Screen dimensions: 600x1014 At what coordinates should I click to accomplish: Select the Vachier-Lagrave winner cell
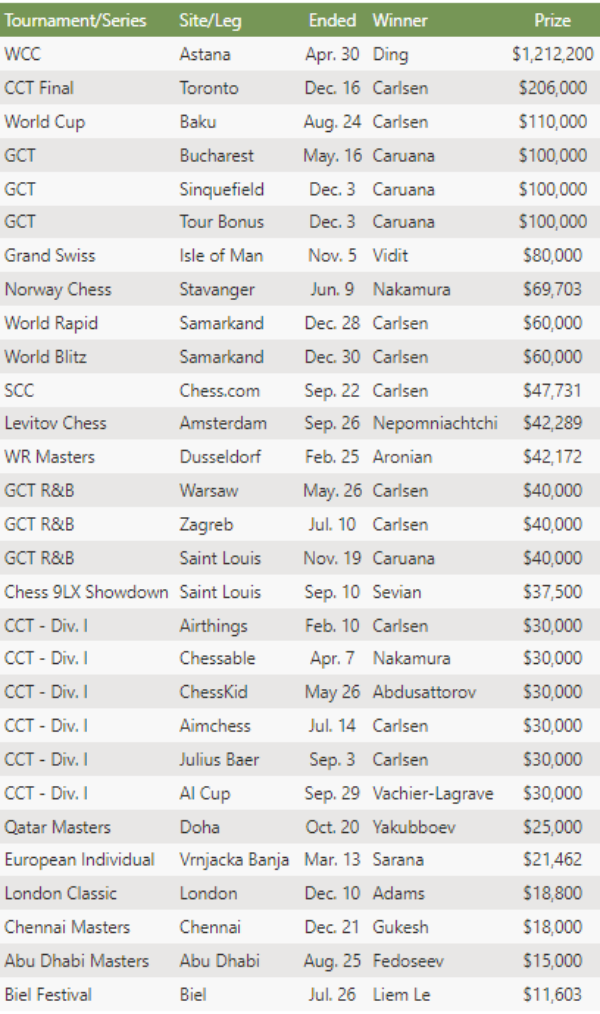(433, 793)
